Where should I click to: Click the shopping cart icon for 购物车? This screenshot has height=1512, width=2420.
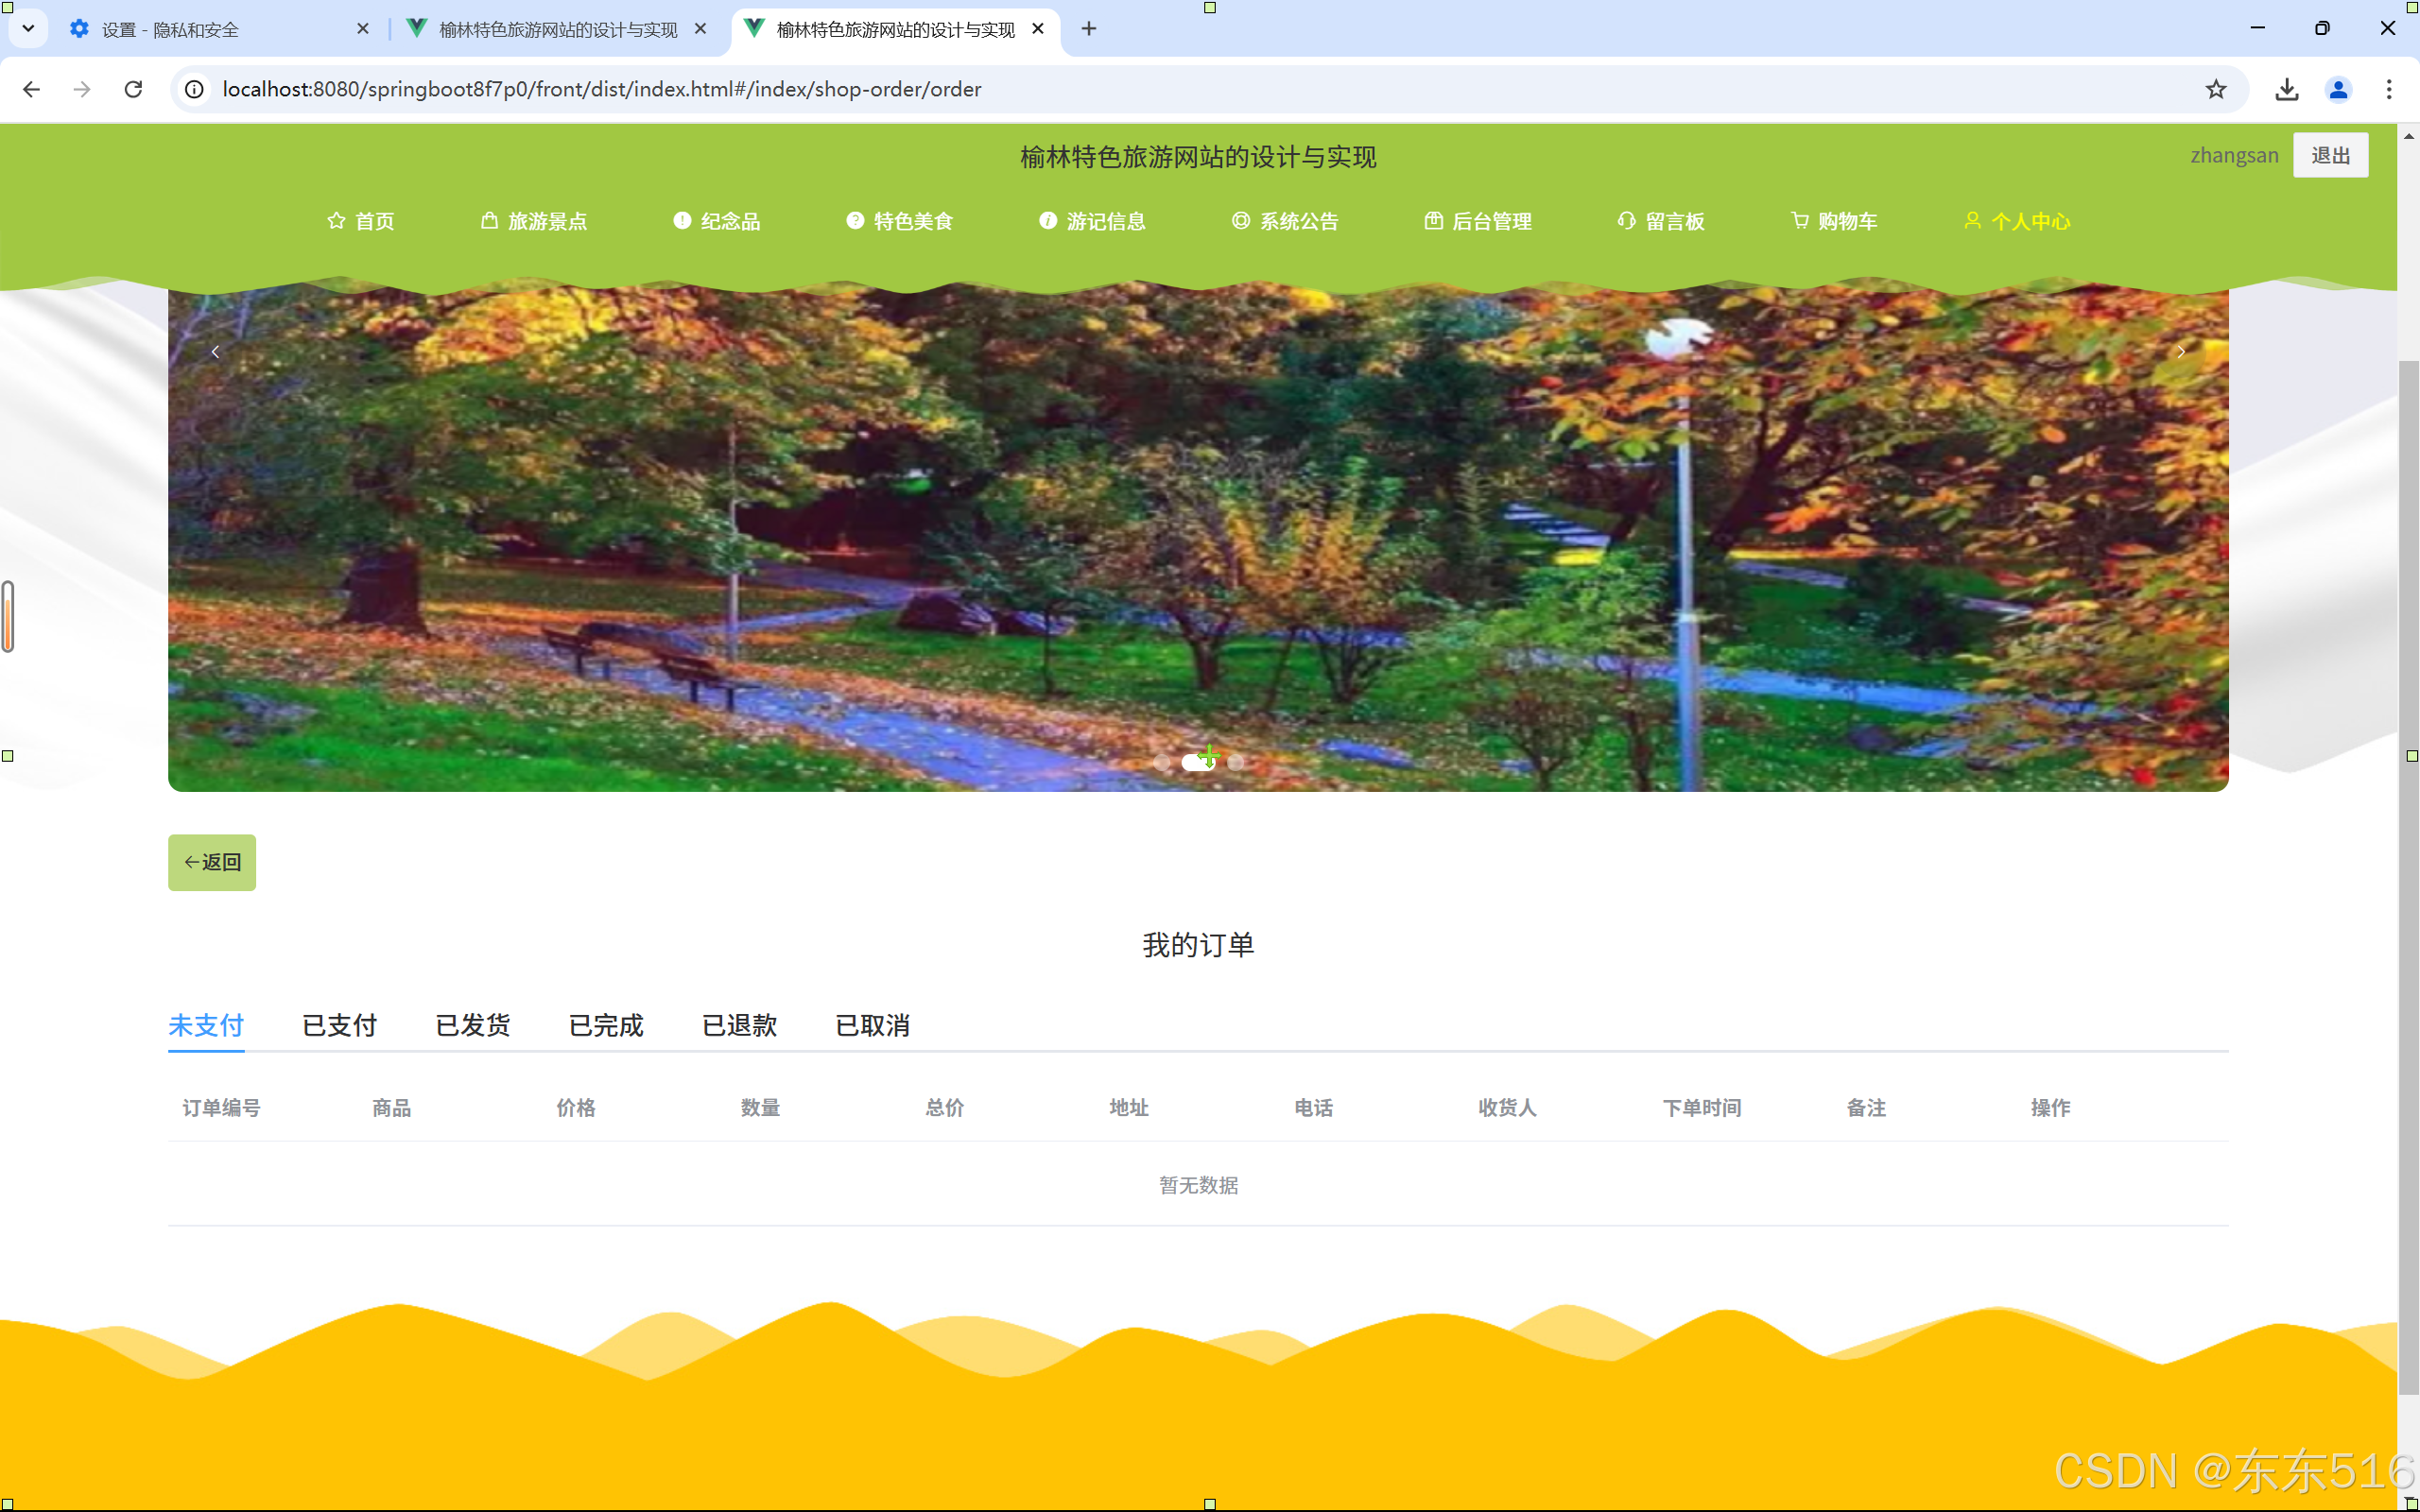(1799, 220)
